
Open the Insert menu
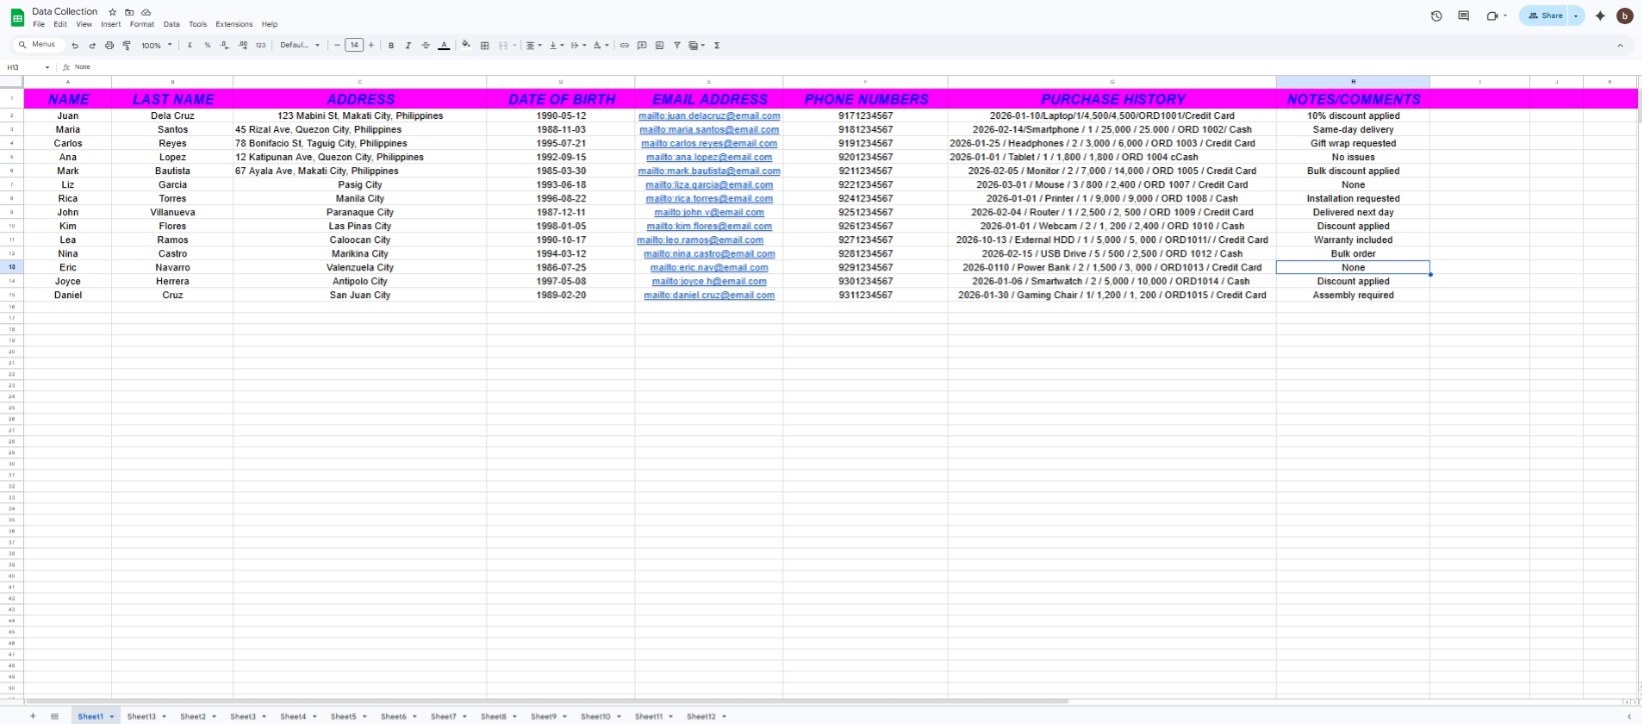tap(111, 24)
